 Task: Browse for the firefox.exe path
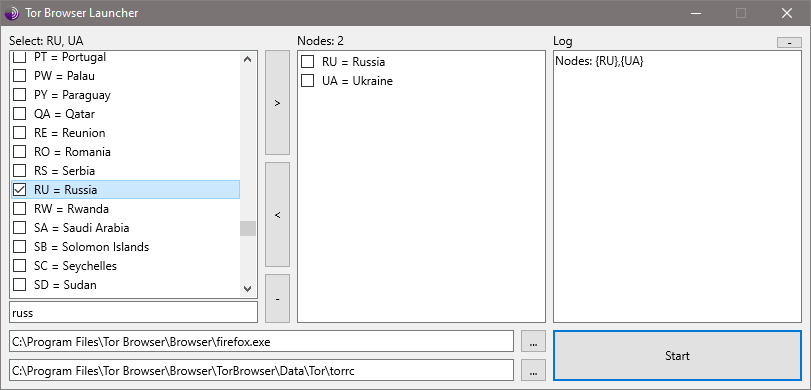coord(533,342)
